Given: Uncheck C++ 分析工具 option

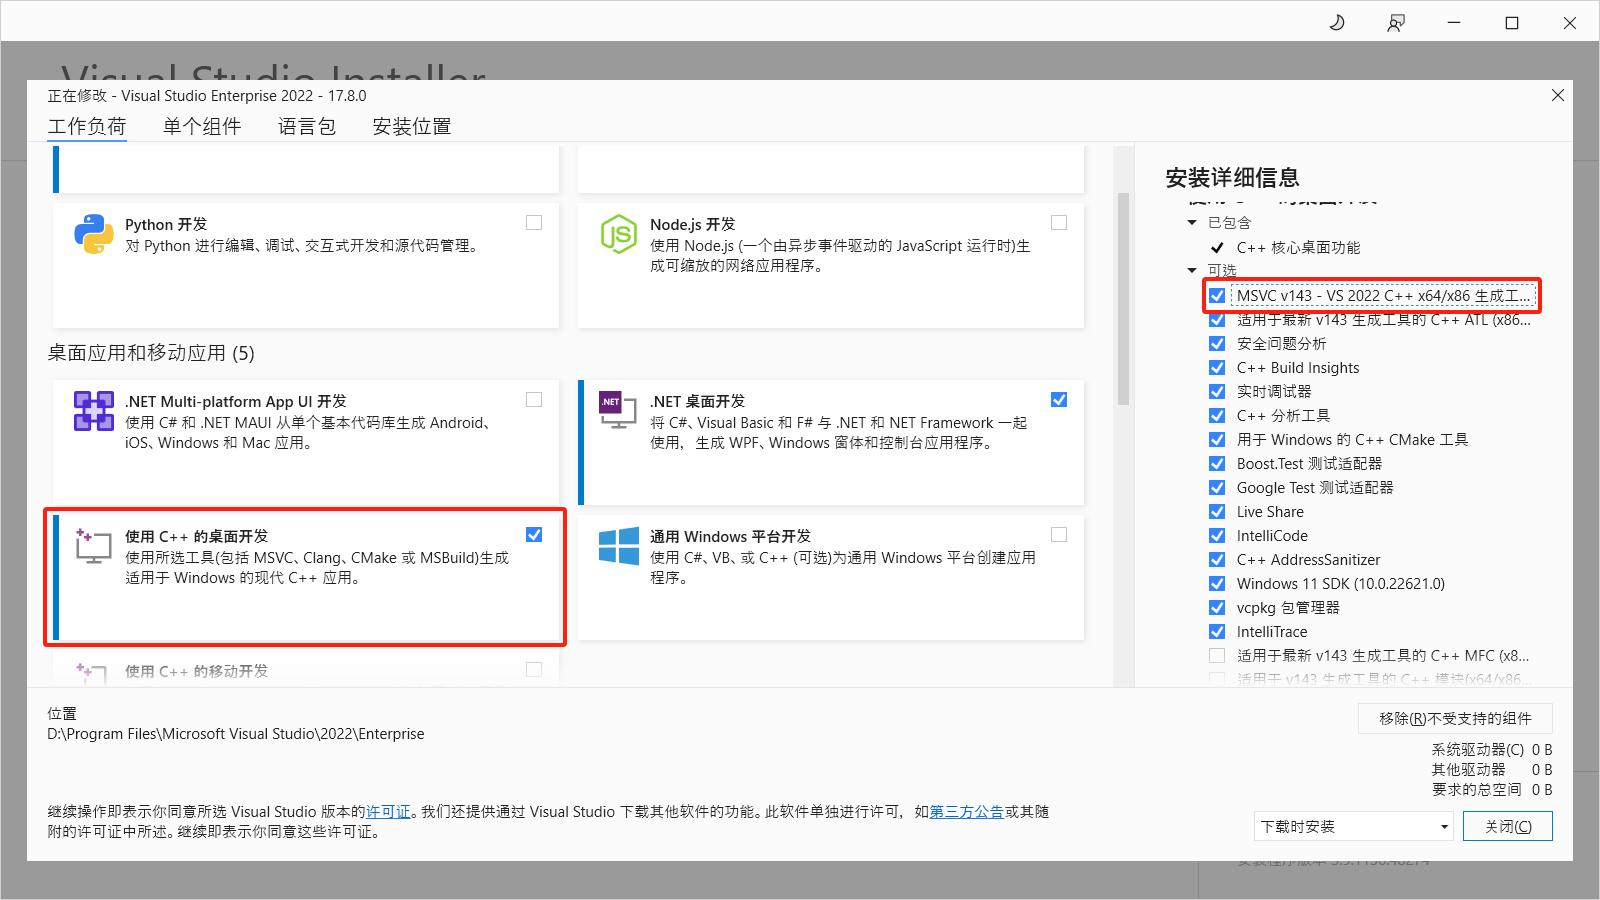Looking at the screenshot, I should coord(1217,416).
